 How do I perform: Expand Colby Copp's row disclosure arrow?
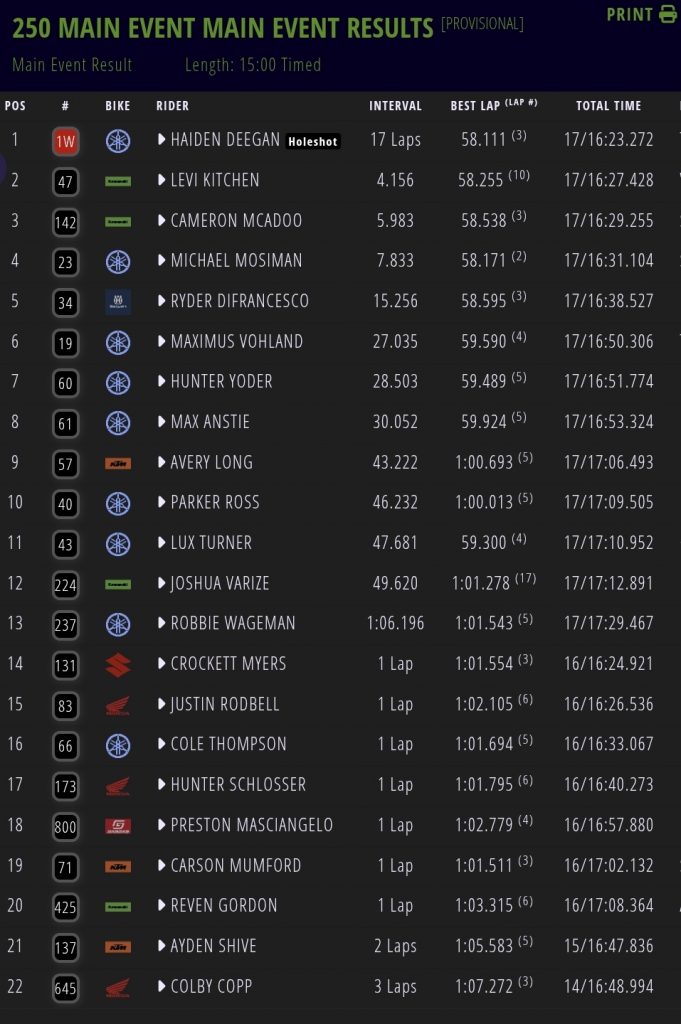tap(161, 987)
